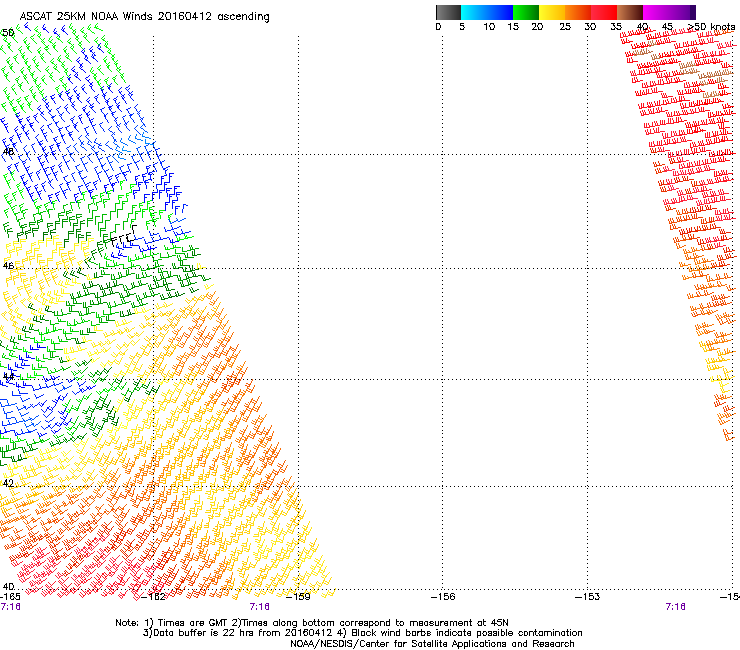Click the latitude label '48'
This screenshot has height=650, width=740.
(8, 152)
